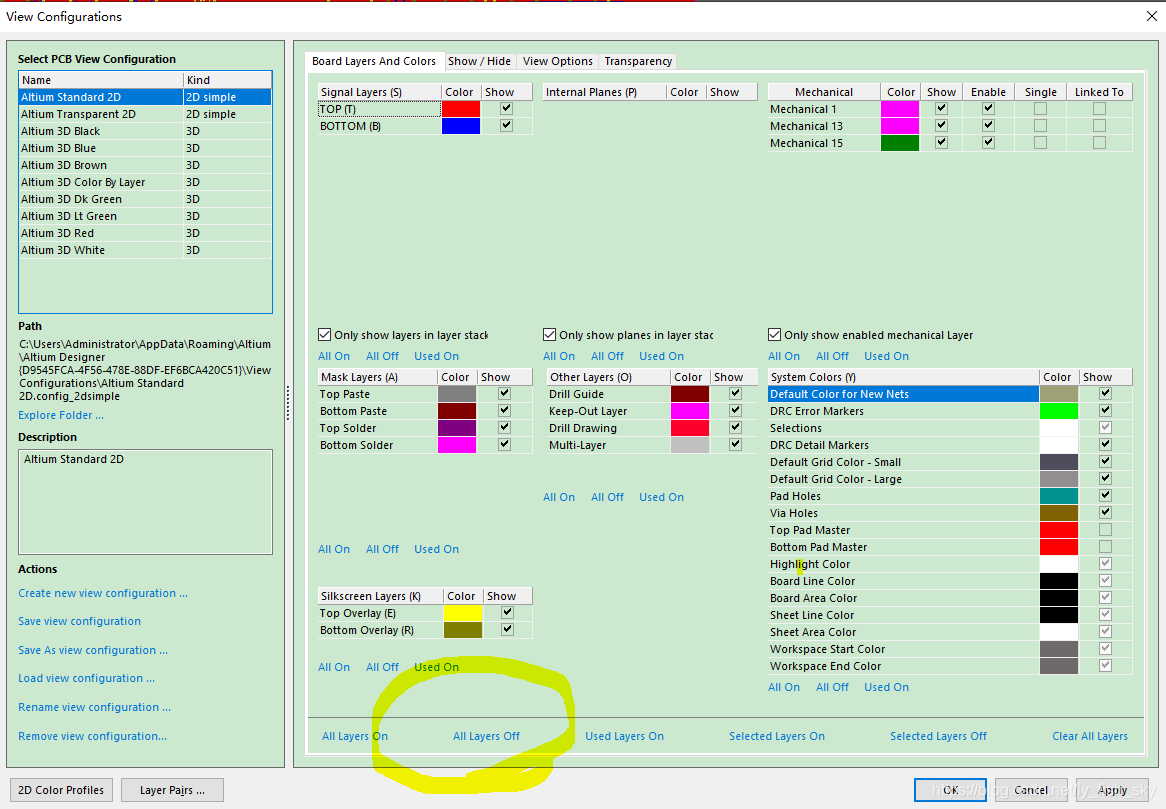The height and width of the screenshot is (809, 1166).
Task: Click All Layers Off link
Action: [x=486, y=736]
